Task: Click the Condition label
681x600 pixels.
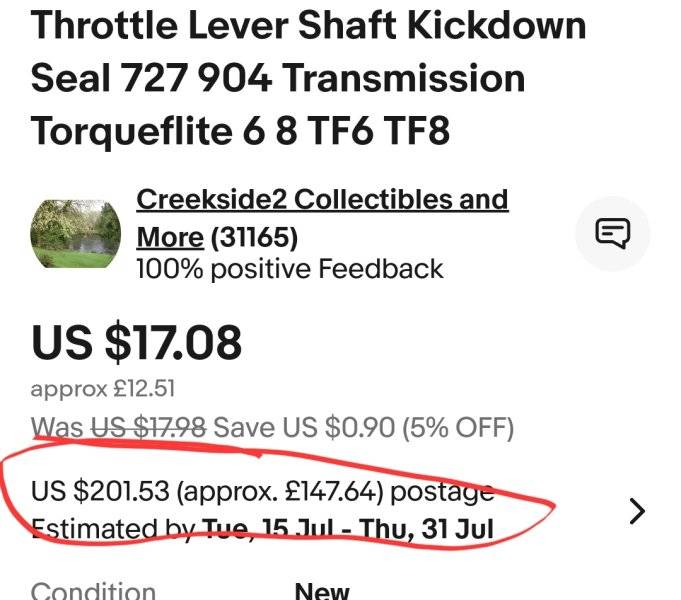Action: [93, 591]
